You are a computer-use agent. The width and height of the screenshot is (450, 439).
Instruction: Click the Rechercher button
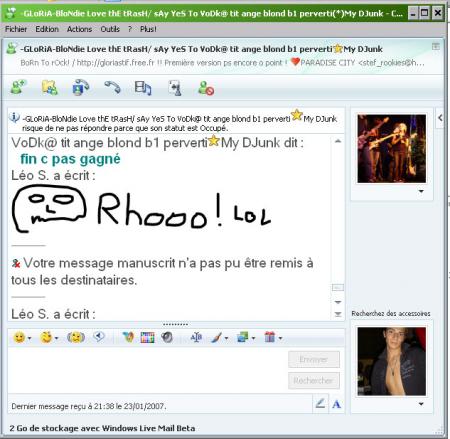(314, 380)
